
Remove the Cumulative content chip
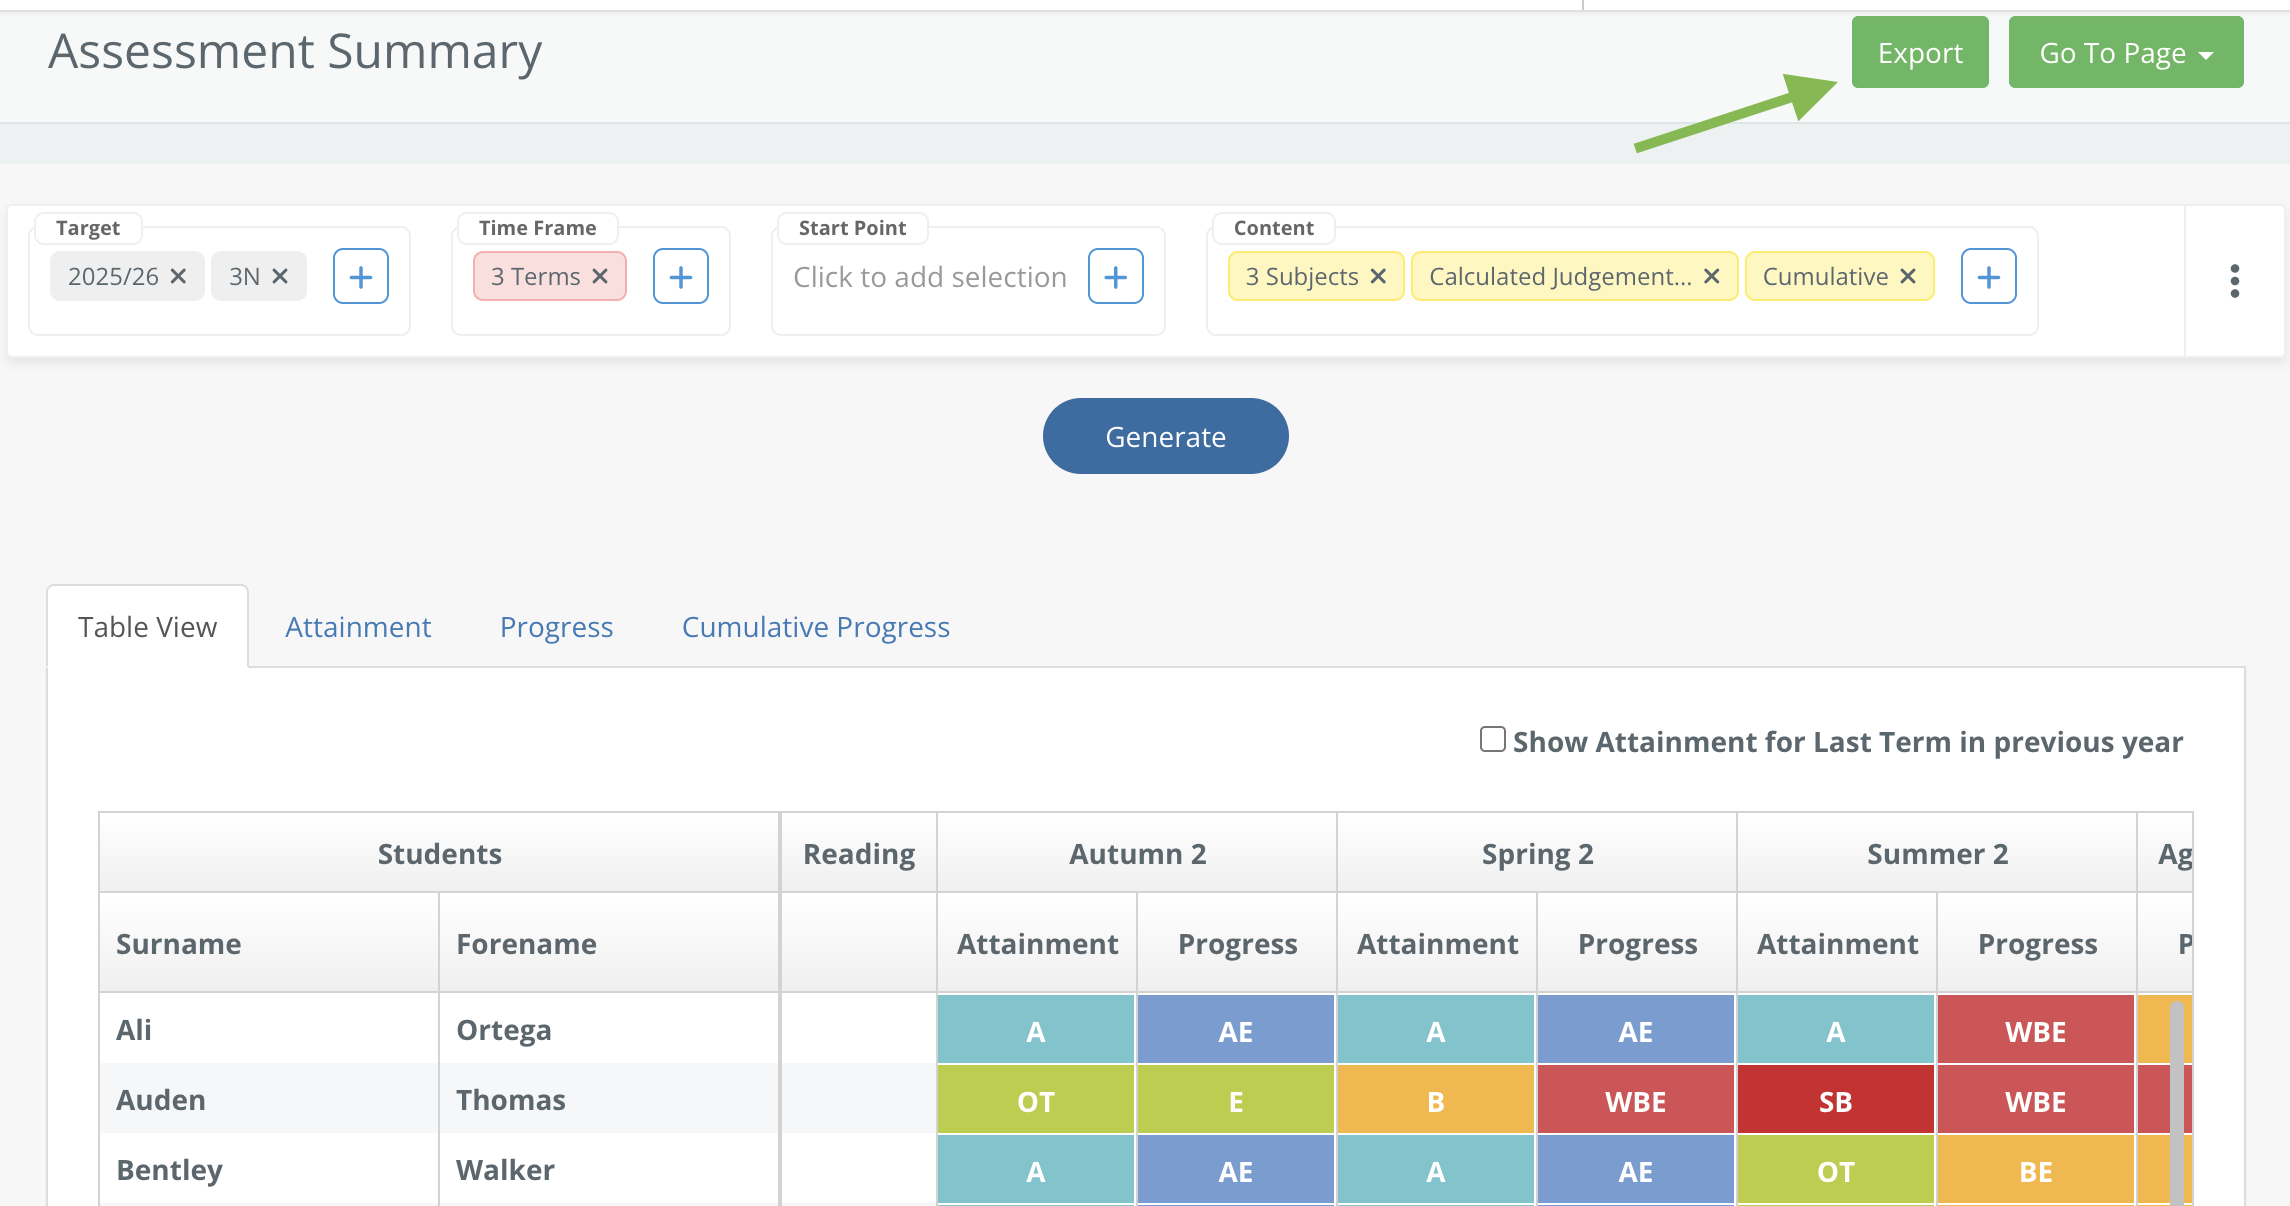click(1908, 276)
